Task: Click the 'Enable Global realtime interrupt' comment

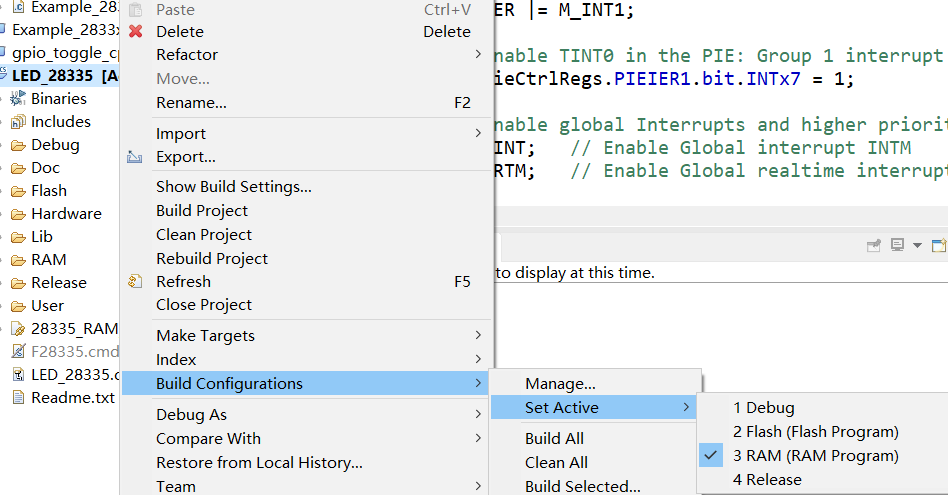Action: pos(759,171)
